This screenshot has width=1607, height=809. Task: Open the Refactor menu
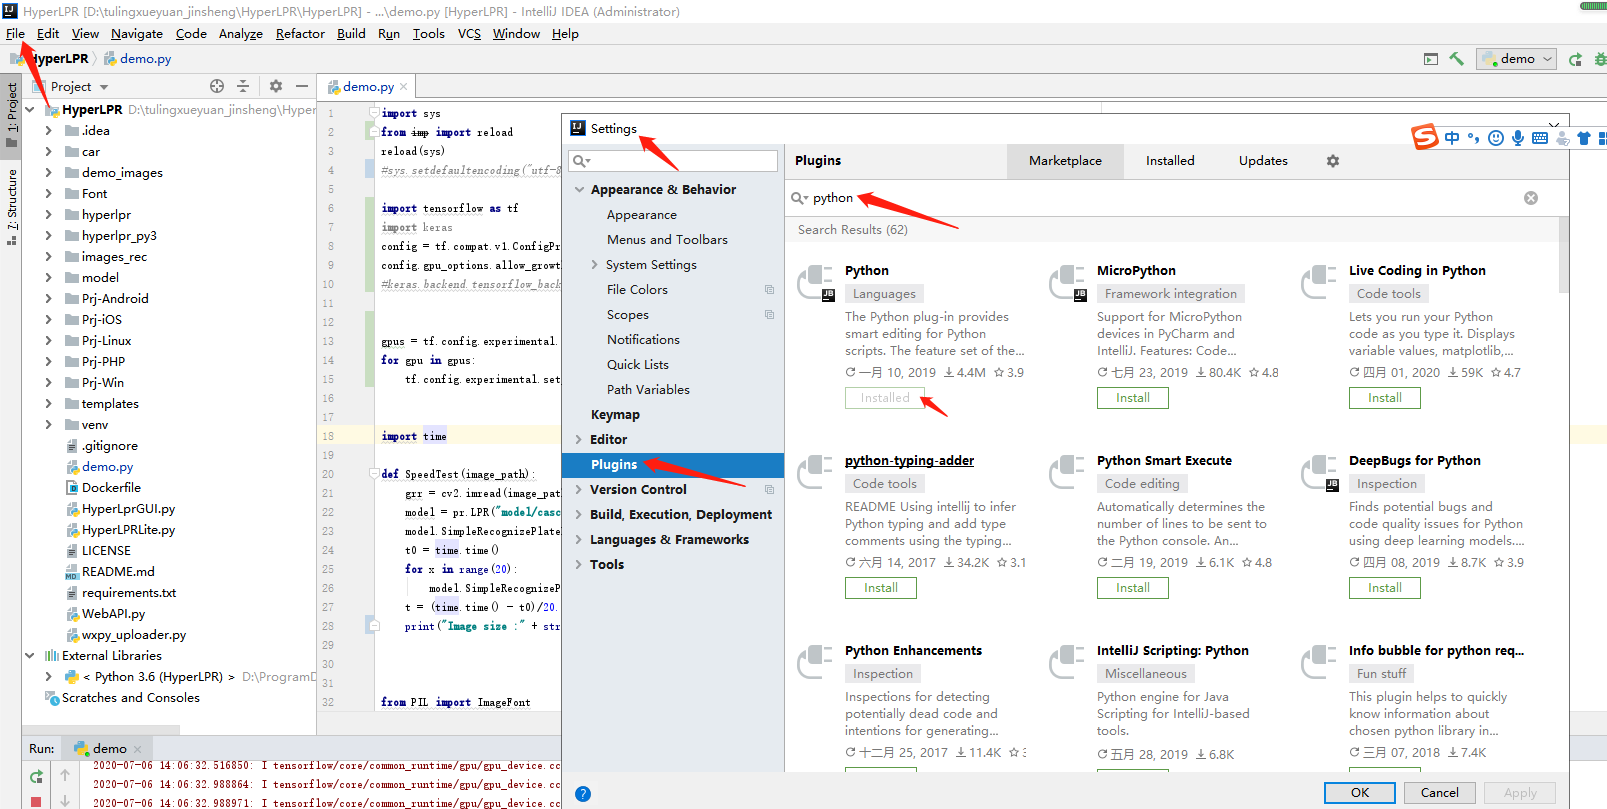(x=300, y=34)
